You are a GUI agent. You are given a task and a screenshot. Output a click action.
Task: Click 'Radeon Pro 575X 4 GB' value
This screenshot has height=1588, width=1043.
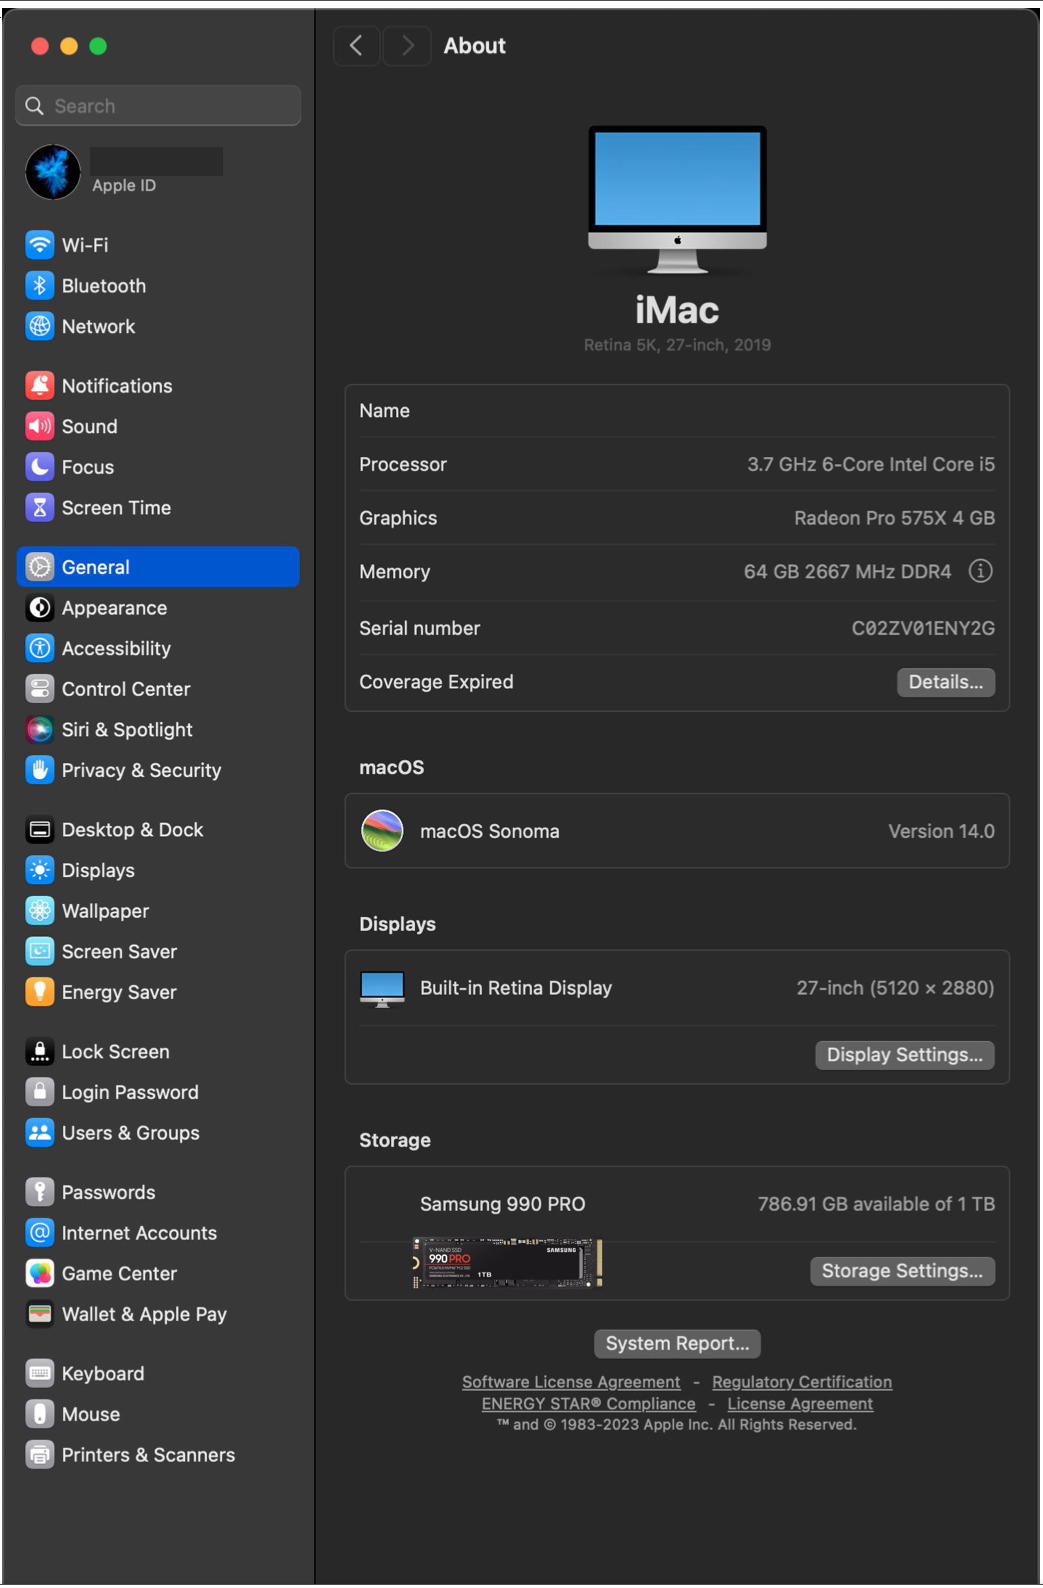[894, 518]
